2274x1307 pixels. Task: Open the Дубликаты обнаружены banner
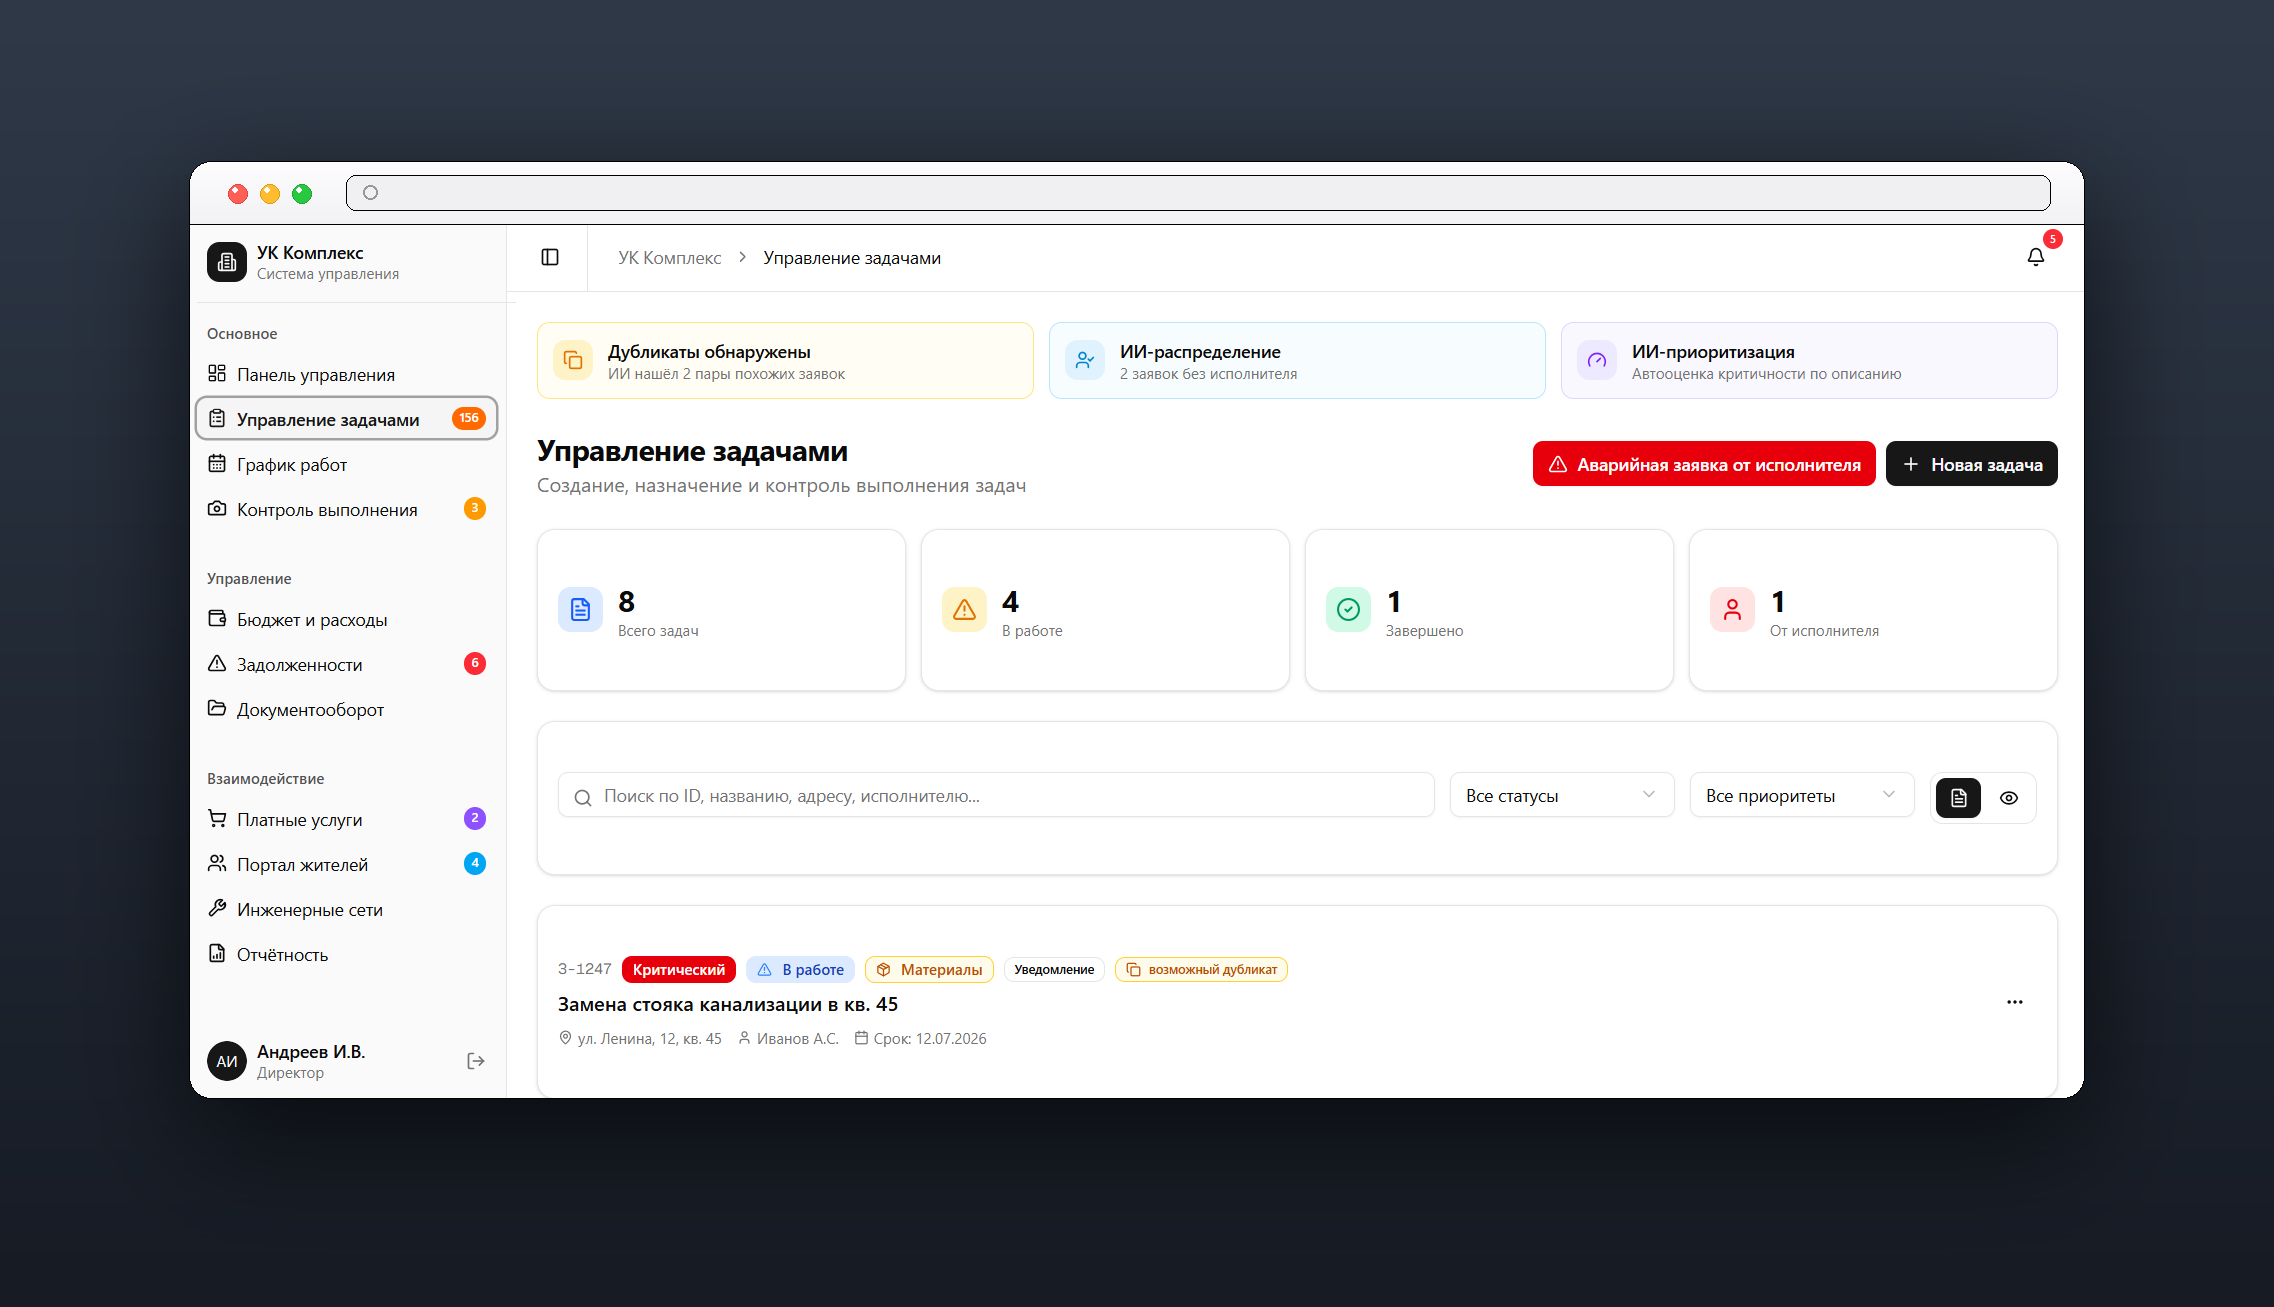click(x=785, y=360)
